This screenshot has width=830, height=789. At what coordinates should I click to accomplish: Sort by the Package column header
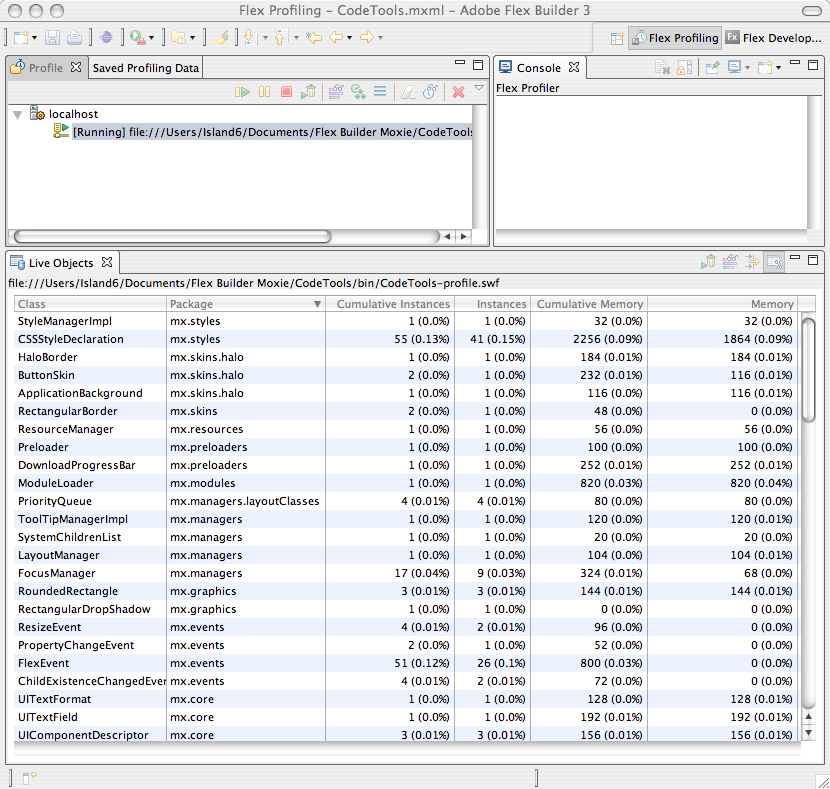point(246,304)
